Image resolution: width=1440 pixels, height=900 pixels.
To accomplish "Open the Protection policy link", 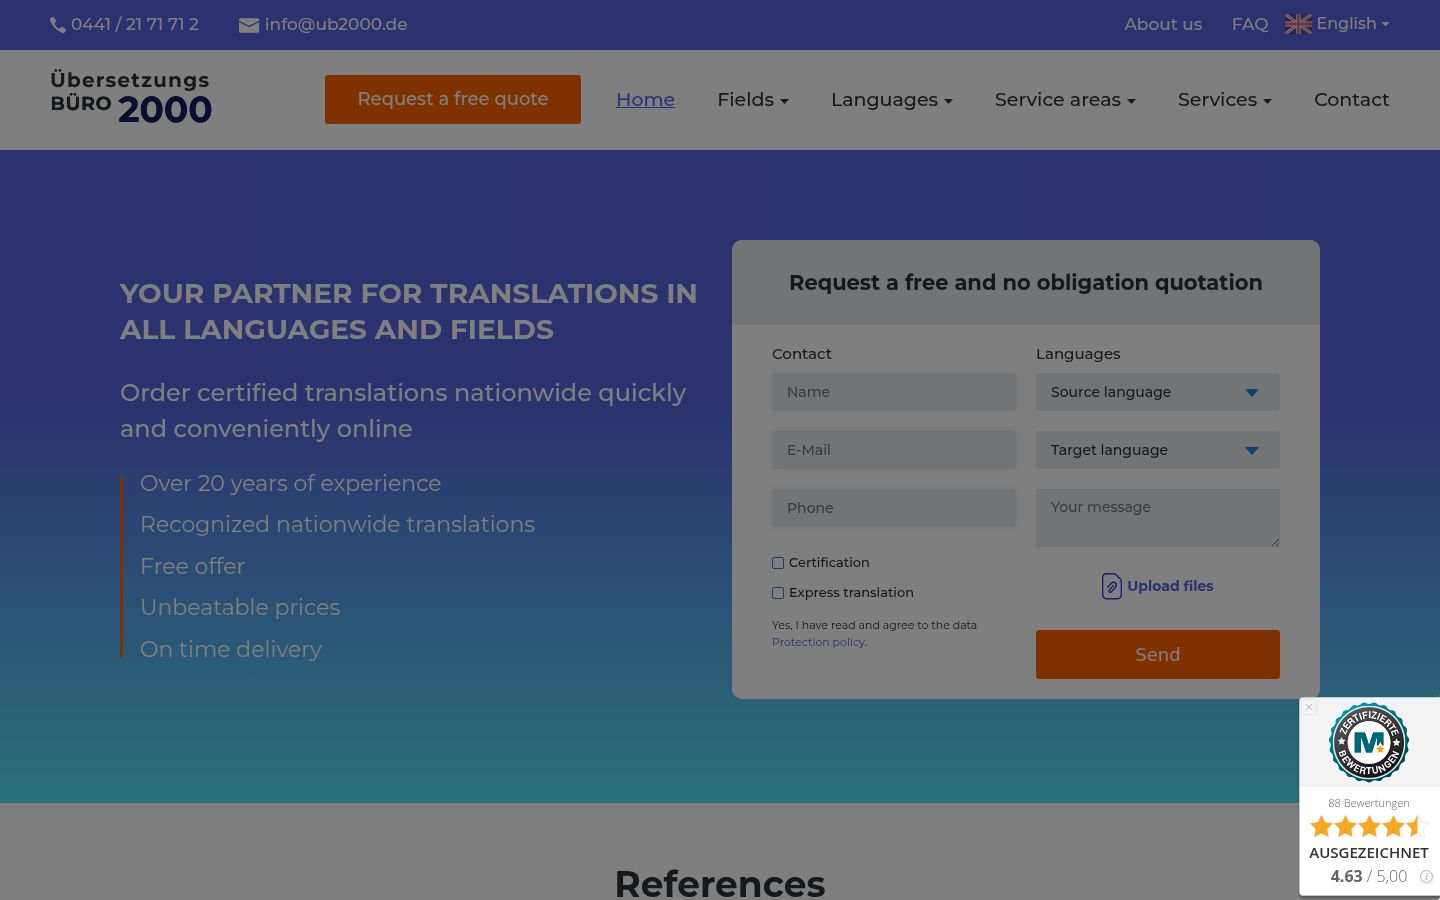I will [818, 642].
